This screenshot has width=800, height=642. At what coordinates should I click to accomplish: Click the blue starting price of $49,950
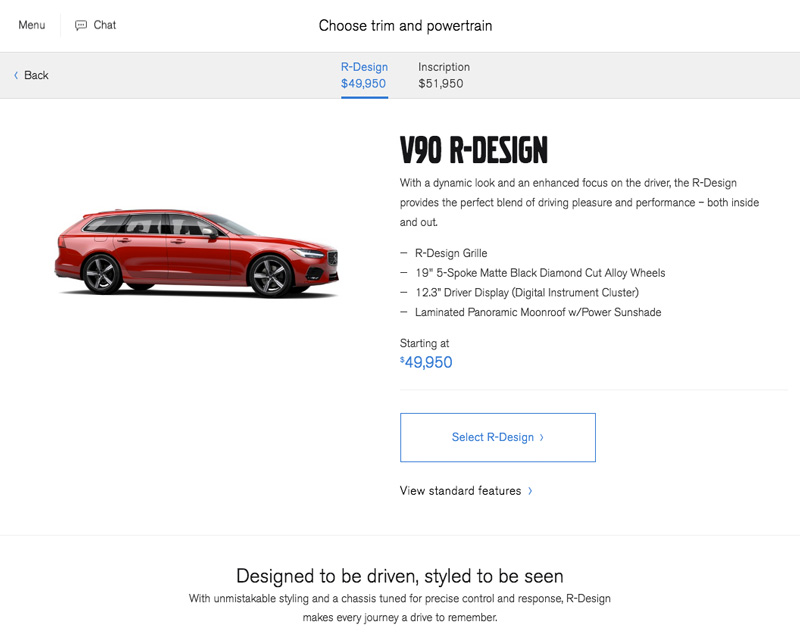click(x=424, y=362)
